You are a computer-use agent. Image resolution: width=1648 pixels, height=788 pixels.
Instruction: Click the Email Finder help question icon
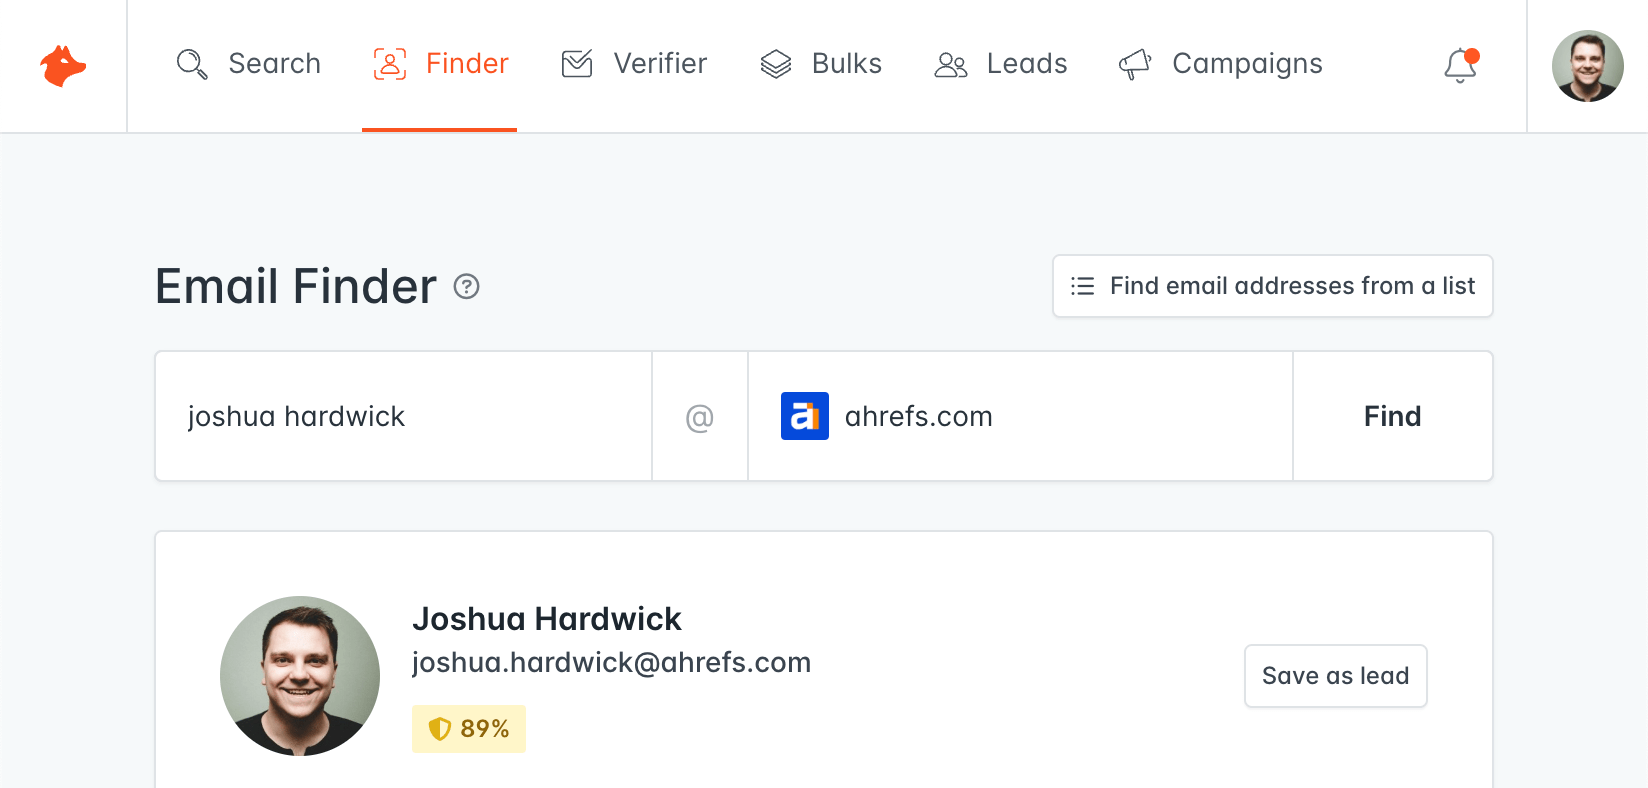pyautogui.click(x=467, y=287)
